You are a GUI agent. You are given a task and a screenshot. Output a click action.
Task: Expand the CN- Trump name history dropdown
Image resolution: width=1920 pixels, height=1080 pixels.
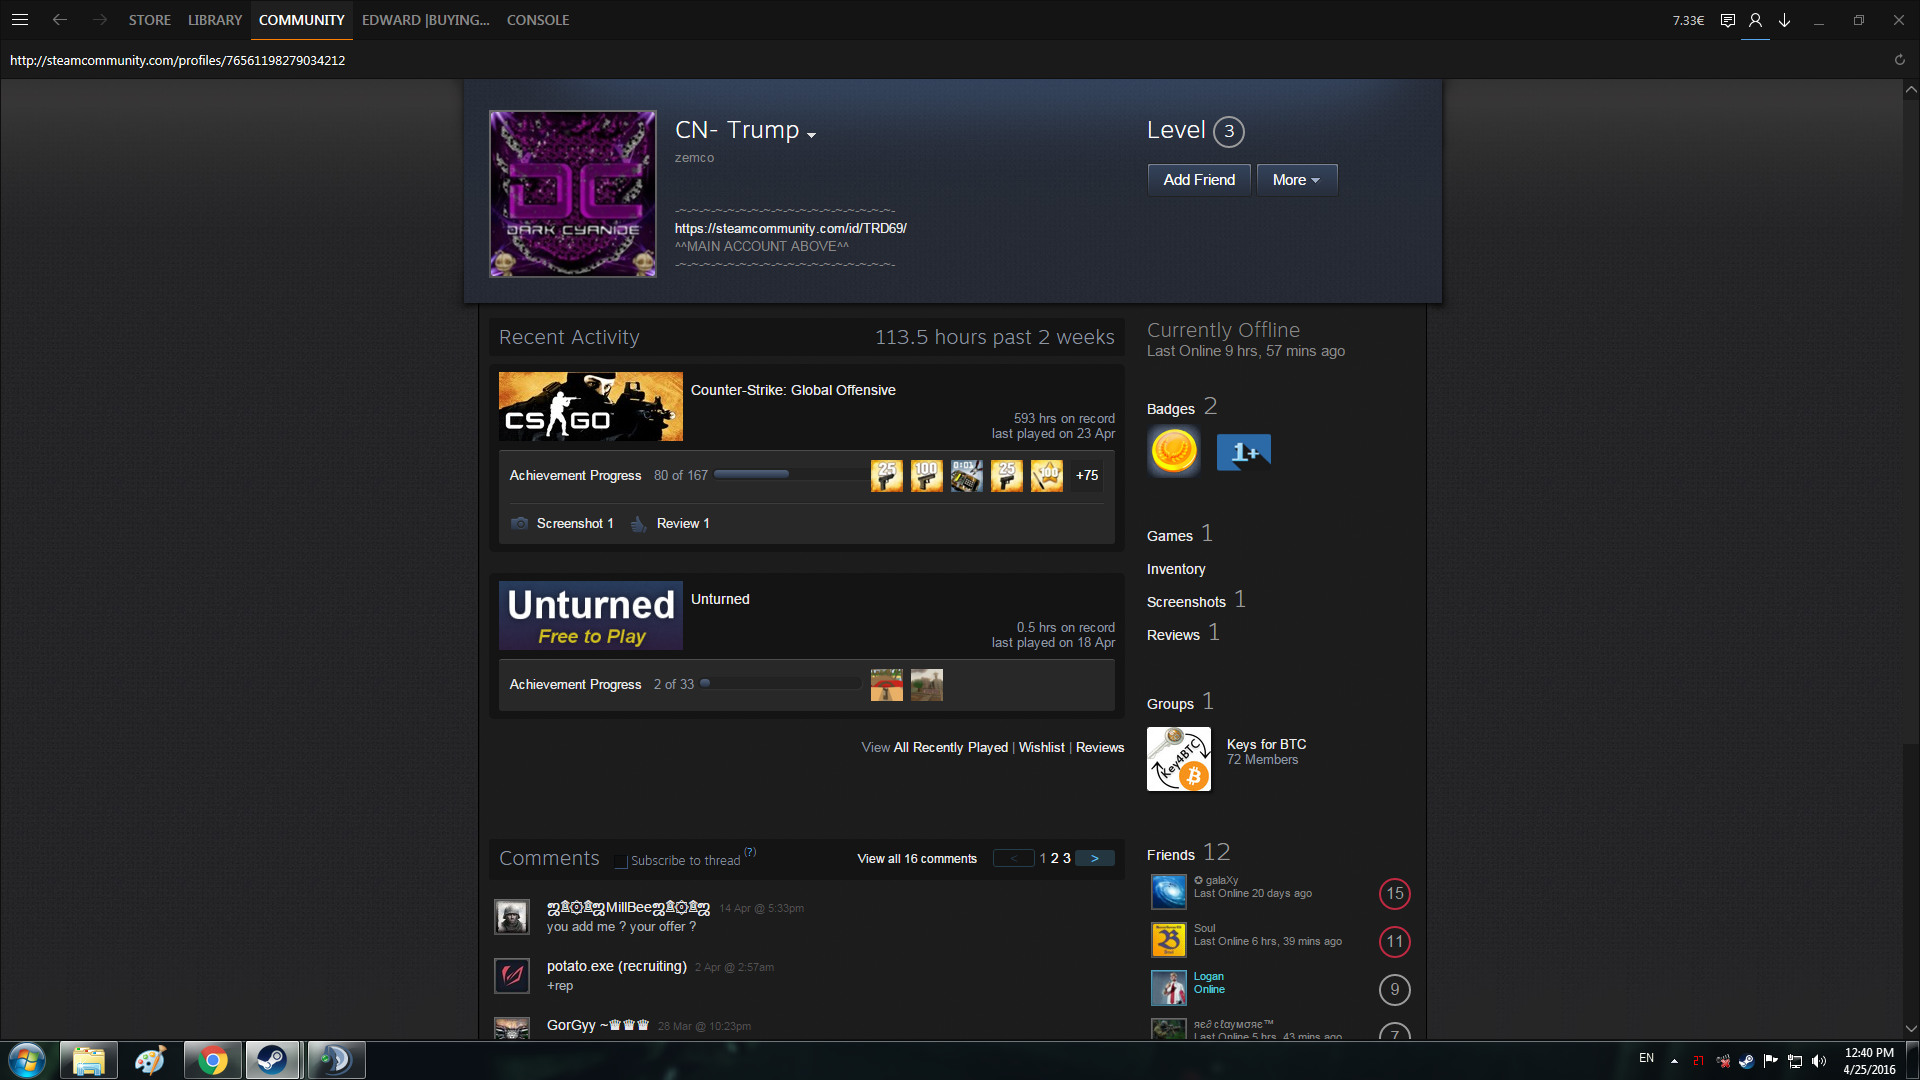811,135
